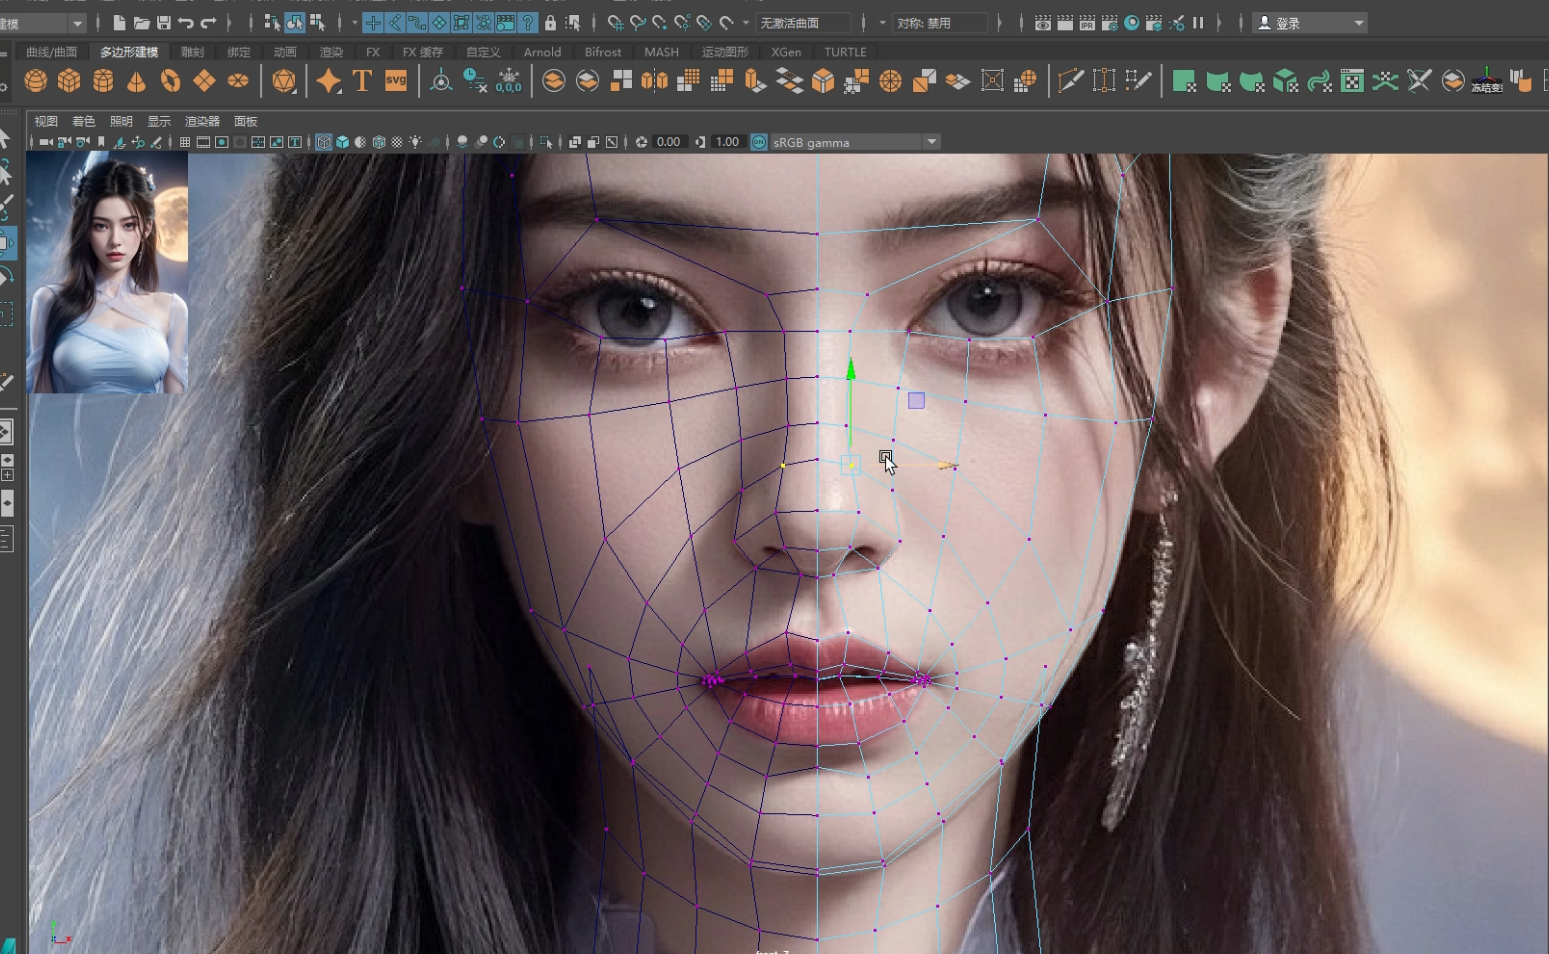Open the 渲染器 panel menu
The image size is (1549, 954).
point(202,121)
